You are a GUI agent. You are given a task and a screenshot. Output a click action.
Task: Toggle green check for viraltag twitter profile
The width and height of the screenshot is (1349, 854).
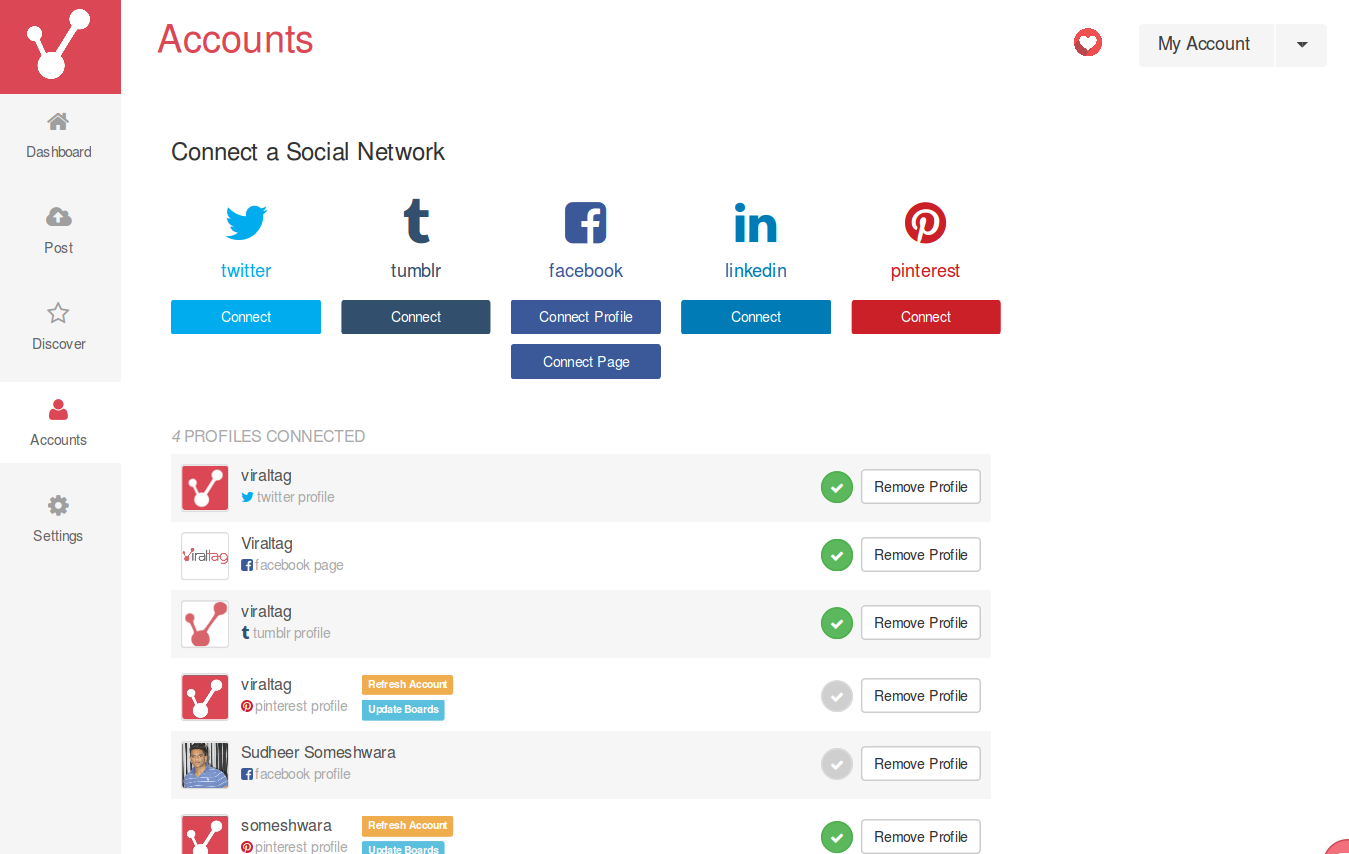[837, 487]
